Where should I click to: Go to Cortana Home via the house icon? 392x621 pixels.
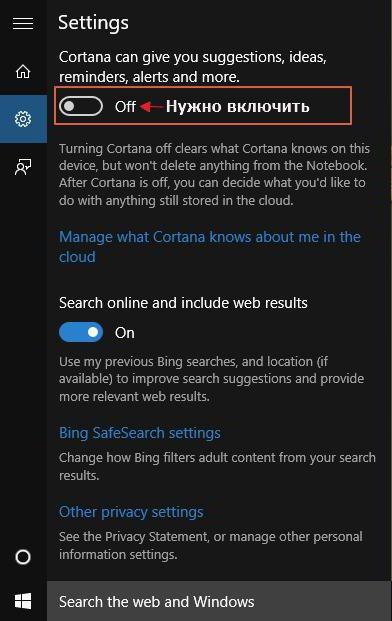pyautogui.click(x=23, y=71)
